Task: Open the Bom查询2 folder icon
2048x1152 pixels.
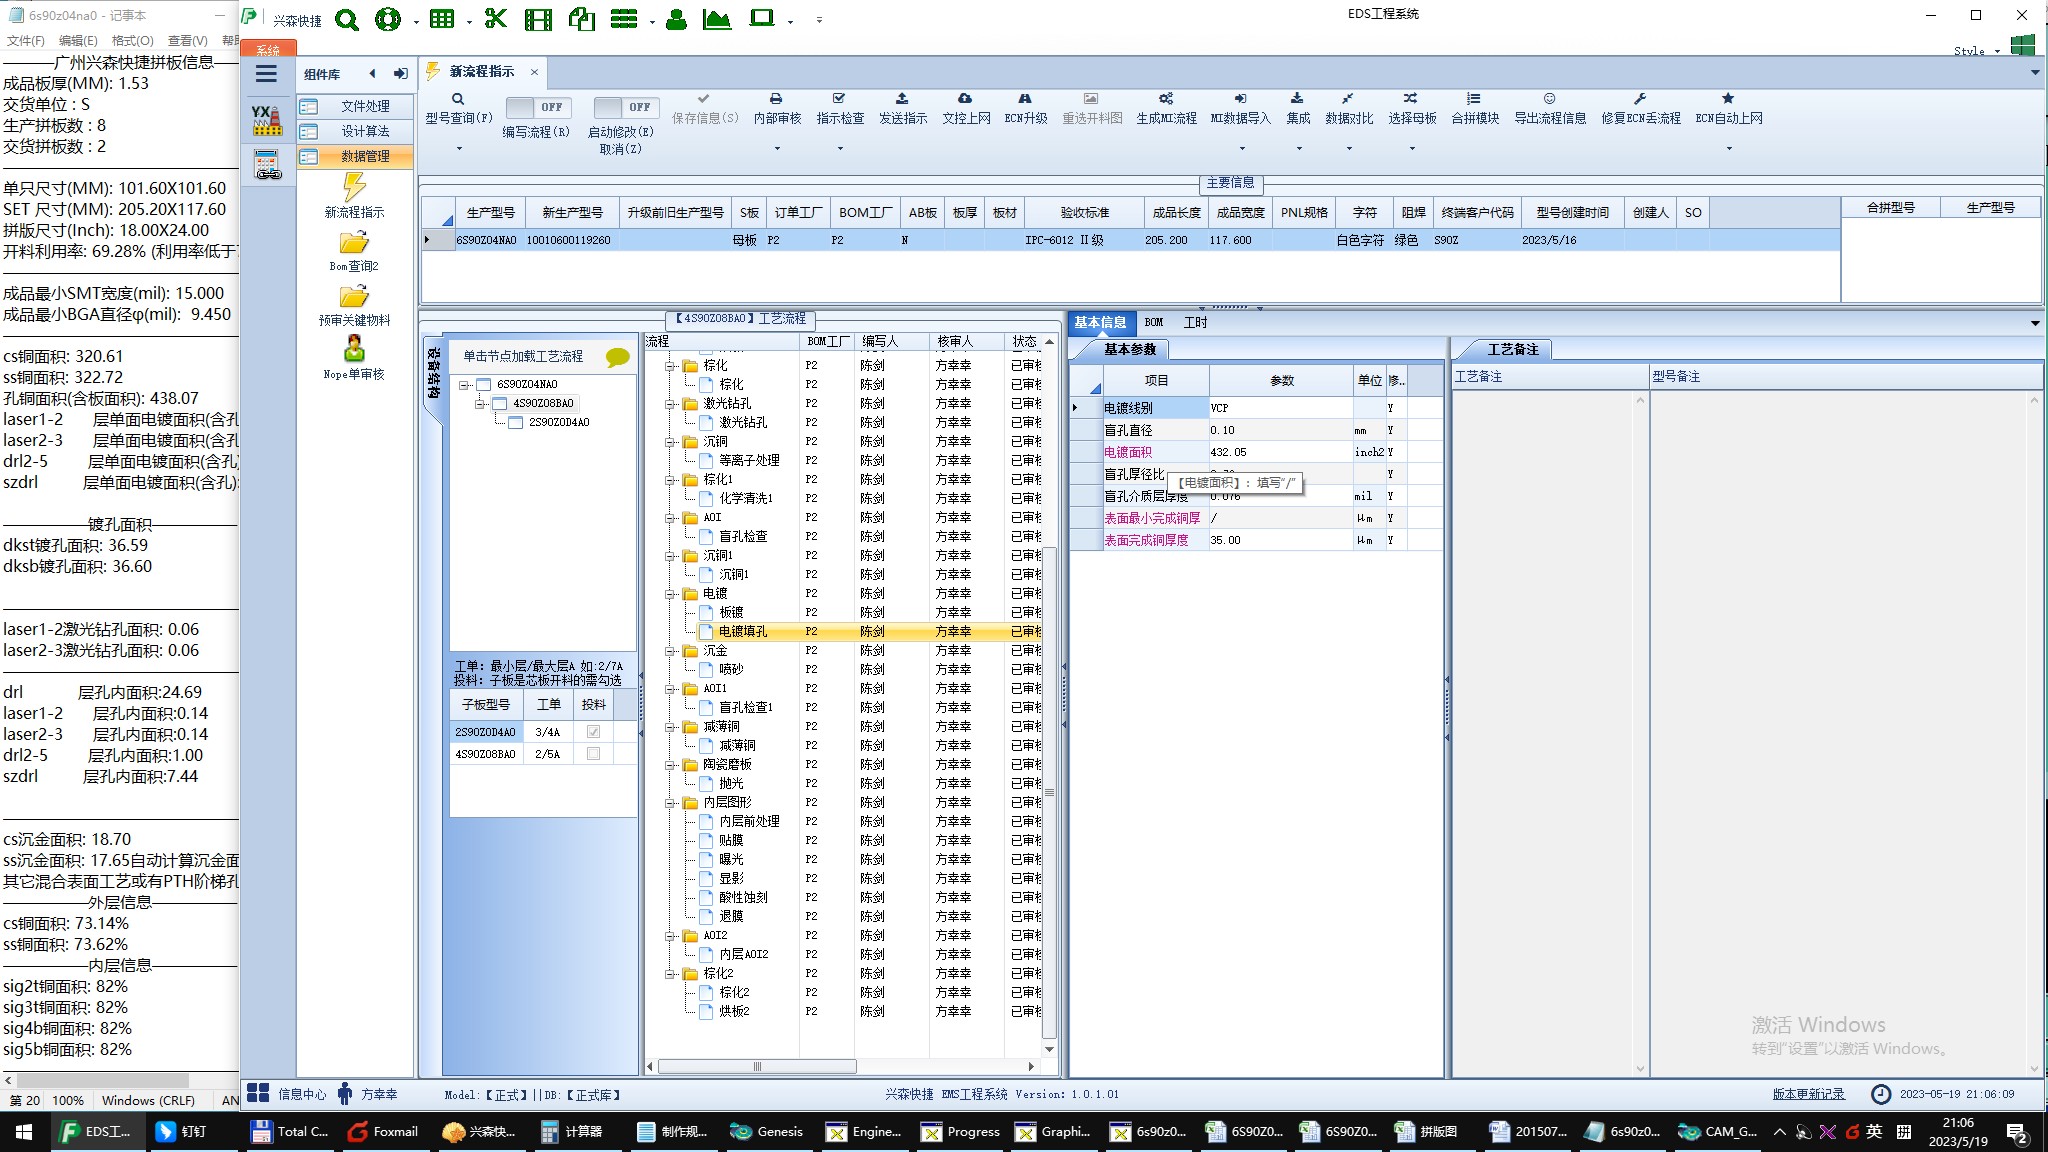Action: (x=354, y=243)
